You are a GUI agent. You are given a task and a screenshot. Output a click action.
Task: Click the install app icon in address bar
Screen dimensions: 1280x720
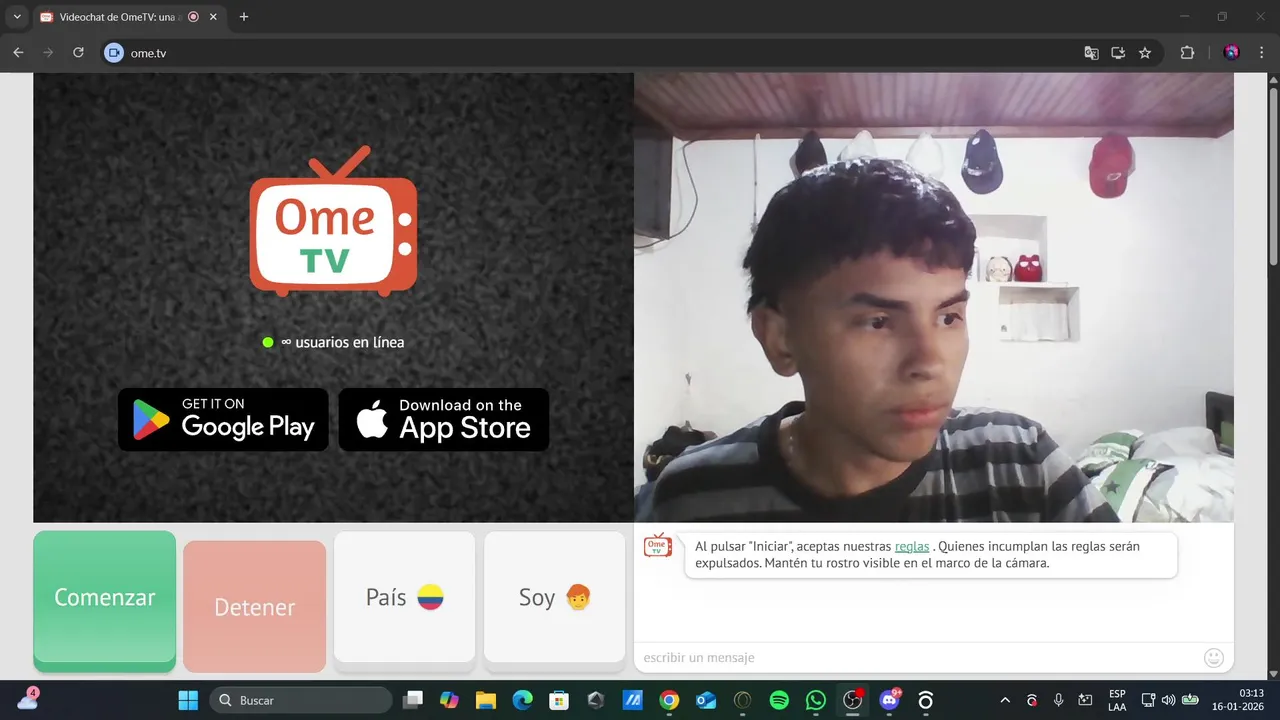(x=1118, y=53)
